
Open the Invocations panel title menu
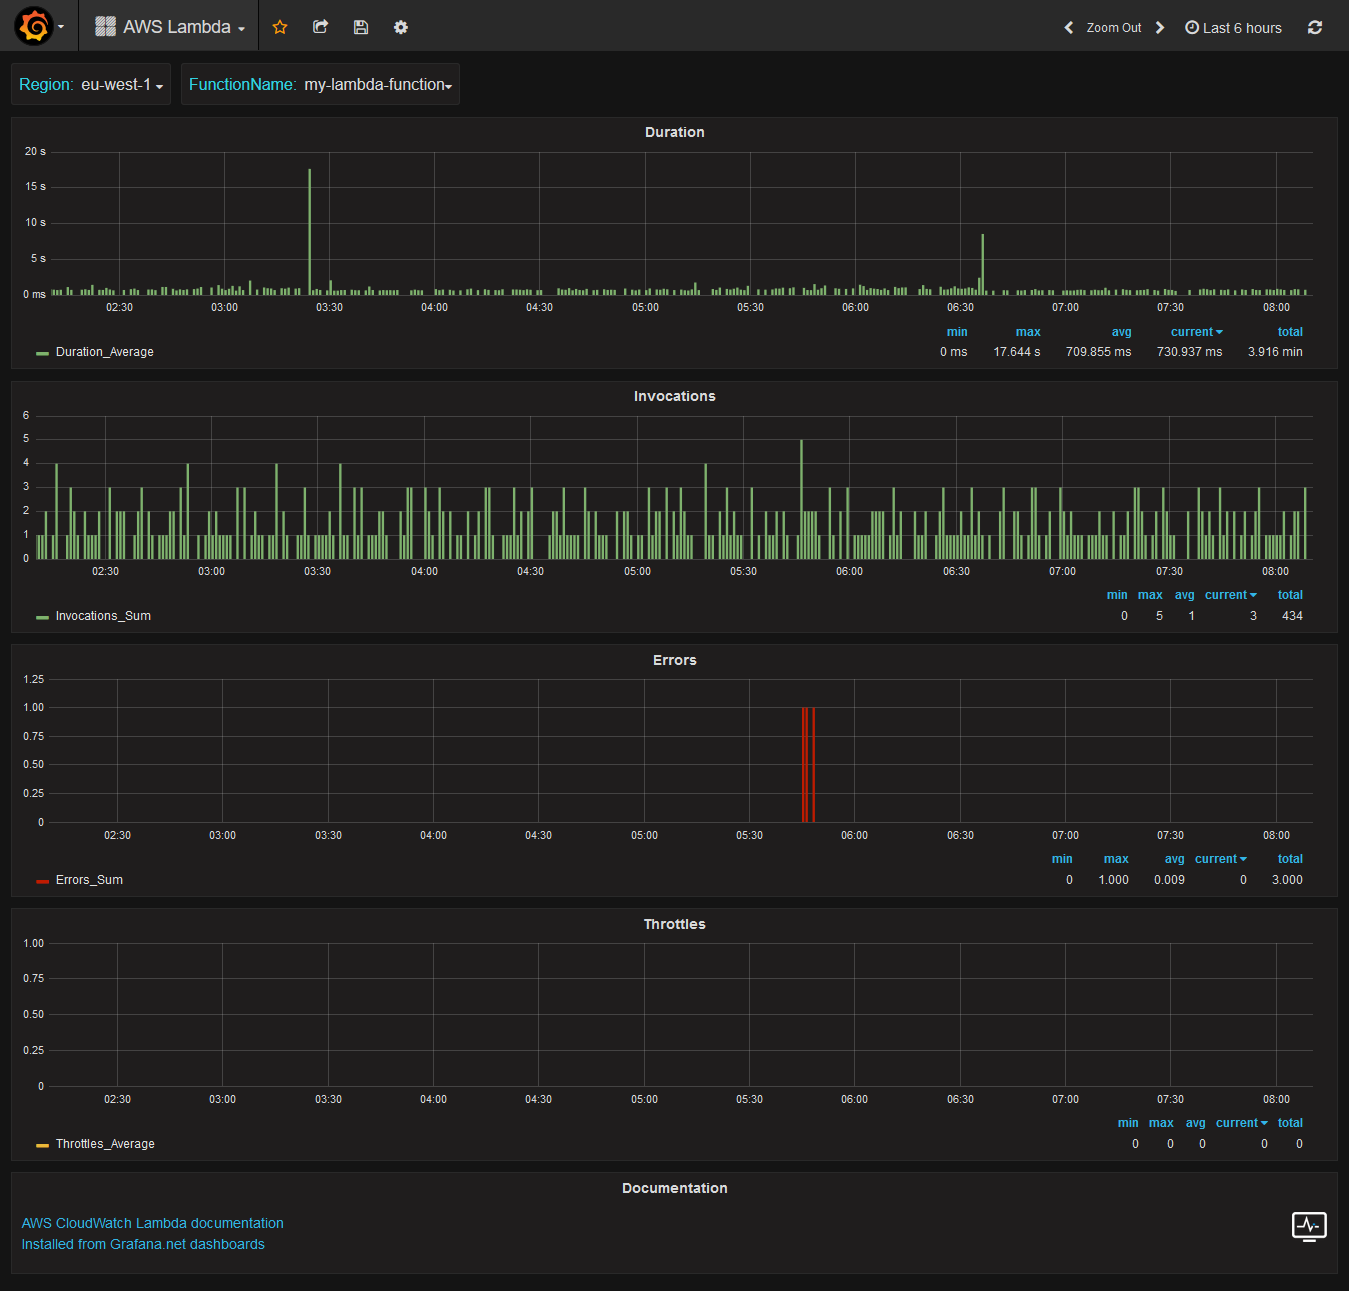674,396
